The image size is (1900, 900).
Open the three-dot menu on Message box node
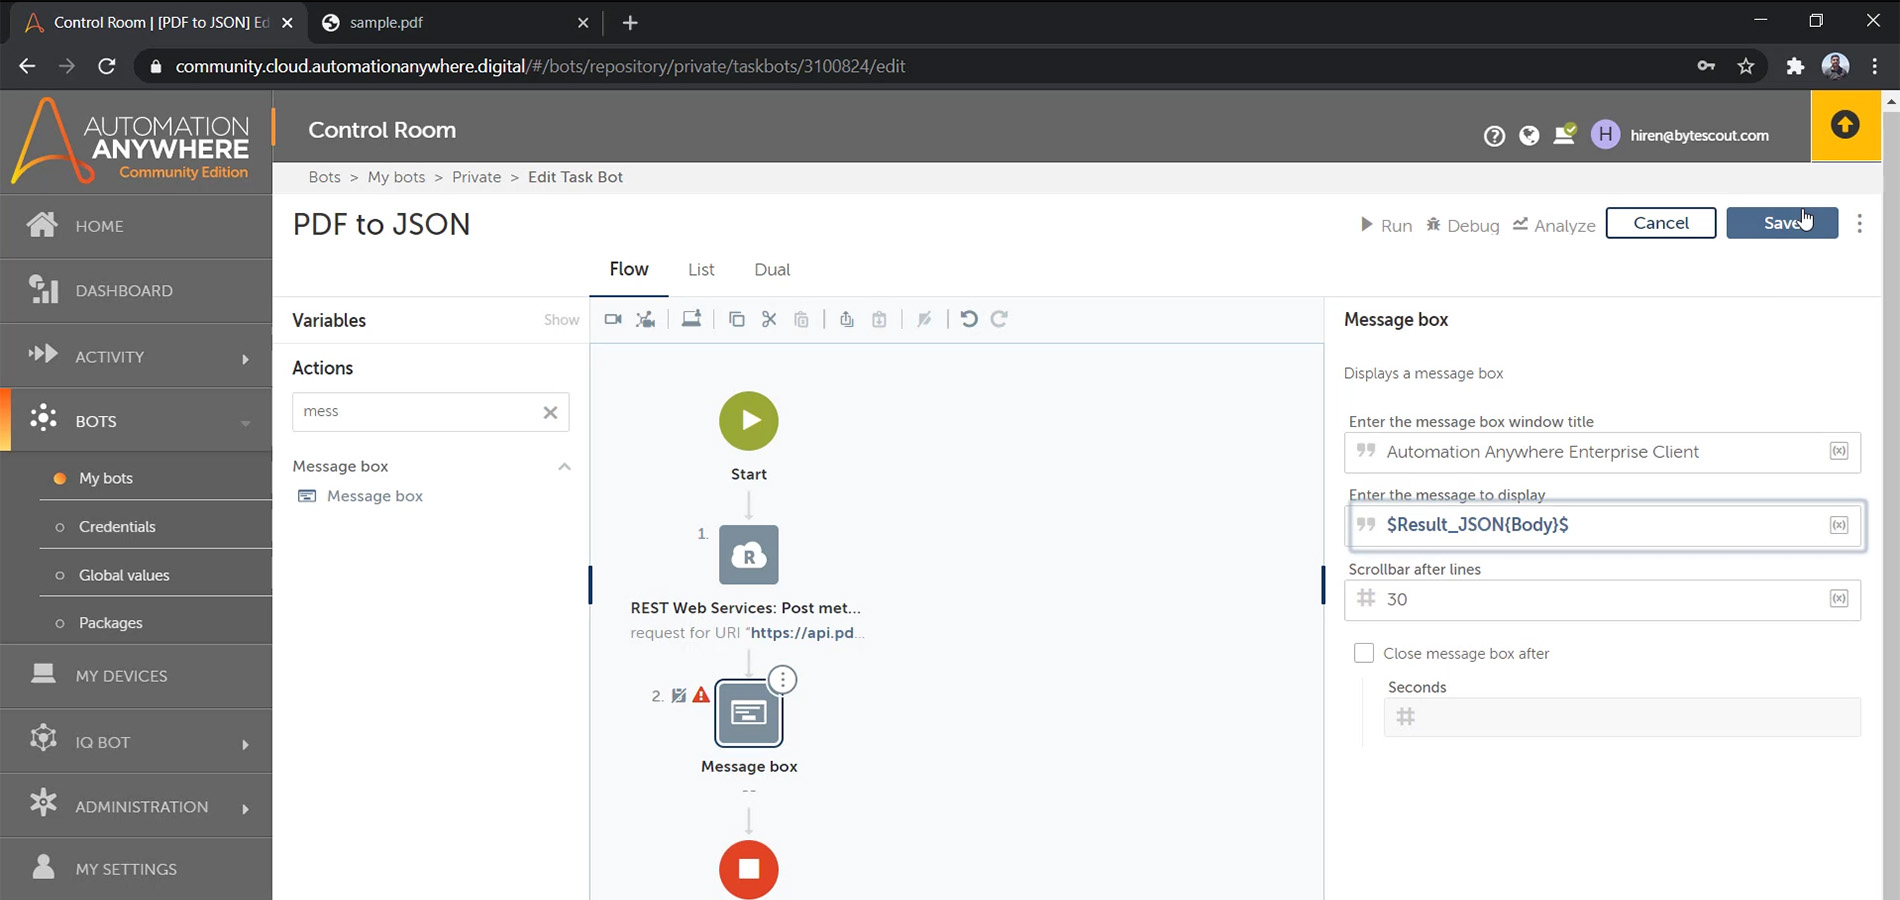click(x=783, y=680)
